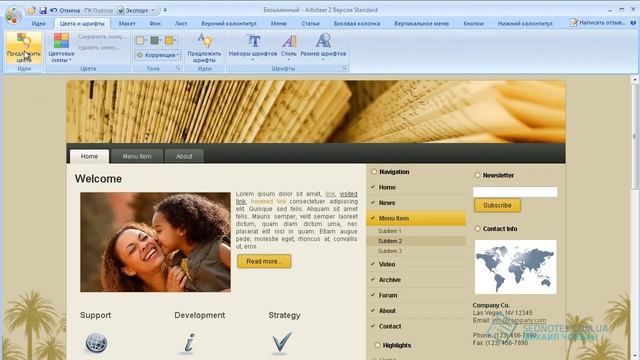Click the Highlights block header bullet
This screenshot has width=640, height=360.
point(378,345)
